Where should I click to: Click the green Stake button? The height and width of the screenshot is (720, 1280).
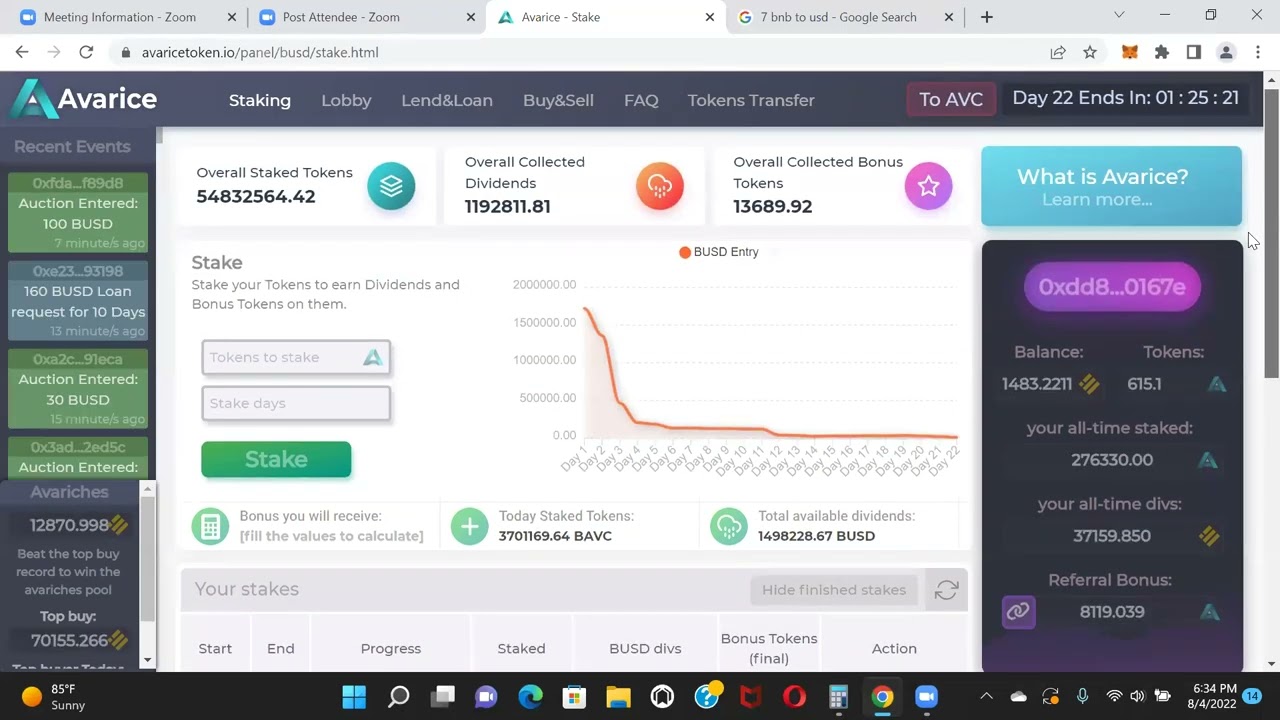276,459
